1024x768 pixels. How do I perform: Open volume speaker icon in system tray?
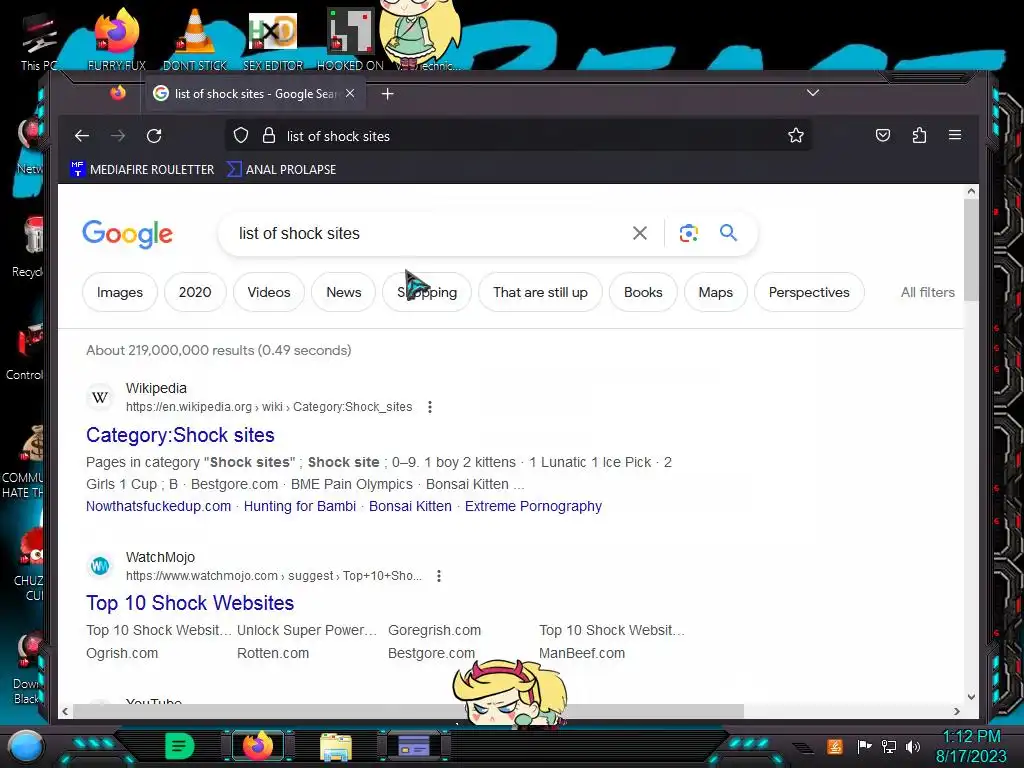pyautogui.click(x=913, y=746)
